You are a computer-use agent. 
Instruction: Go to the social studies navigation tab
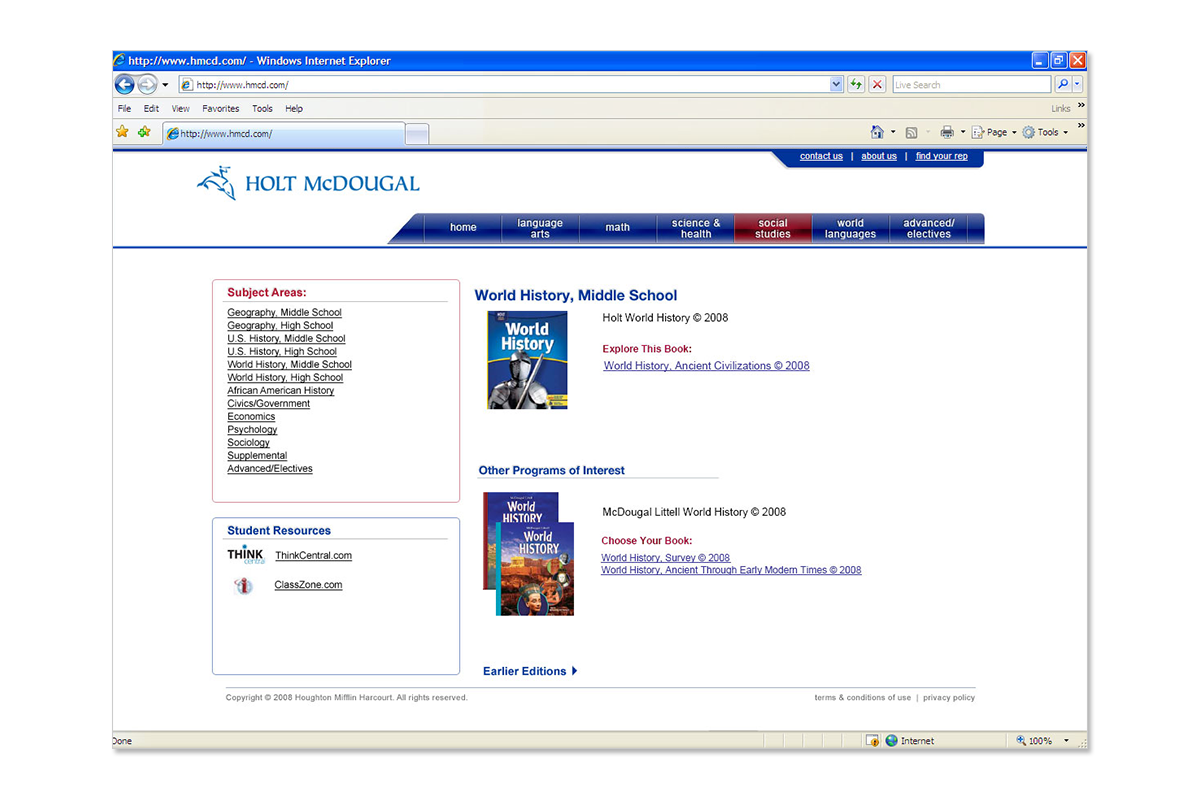click(x=773, y=228)
